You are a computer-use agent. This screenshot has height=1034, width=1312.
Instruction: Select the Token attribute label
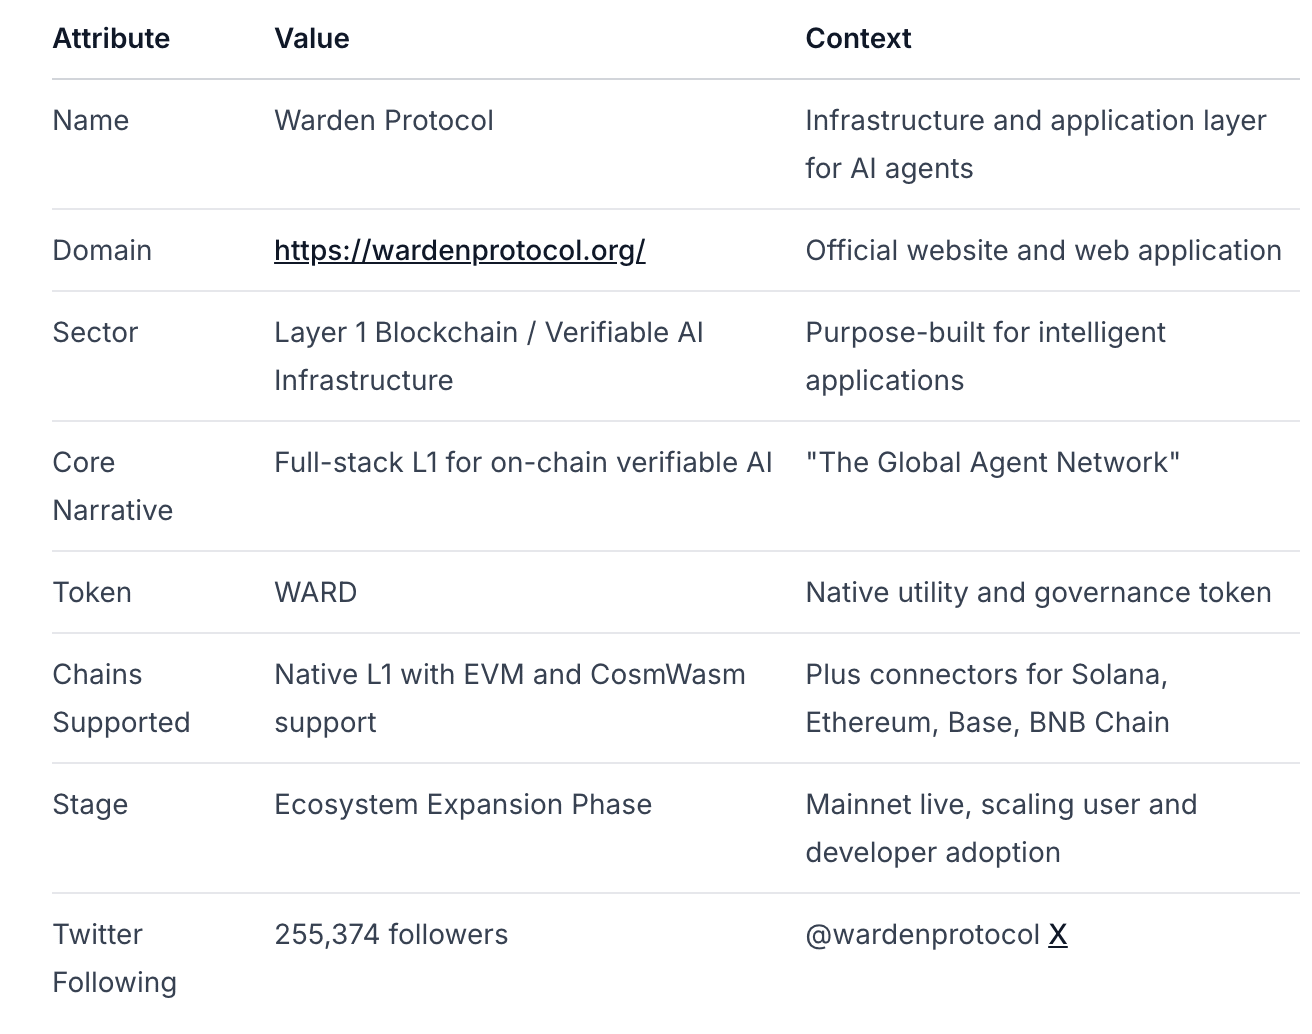[x=92, y=592]
